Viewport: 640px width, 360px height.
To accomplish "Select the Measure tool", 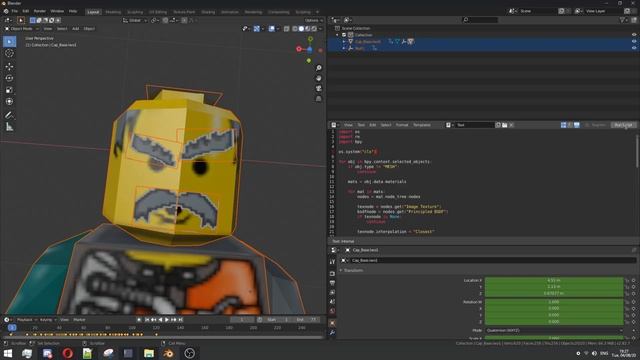I will (9, 127).
